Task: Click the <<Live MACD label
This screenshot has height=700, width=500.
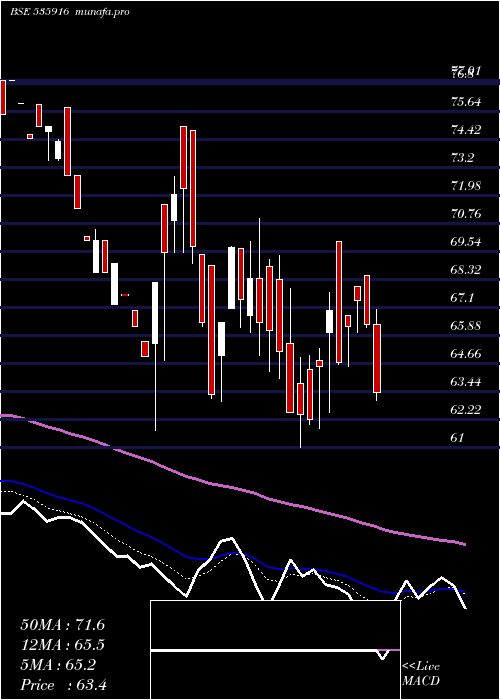Action: coord(421,674)
